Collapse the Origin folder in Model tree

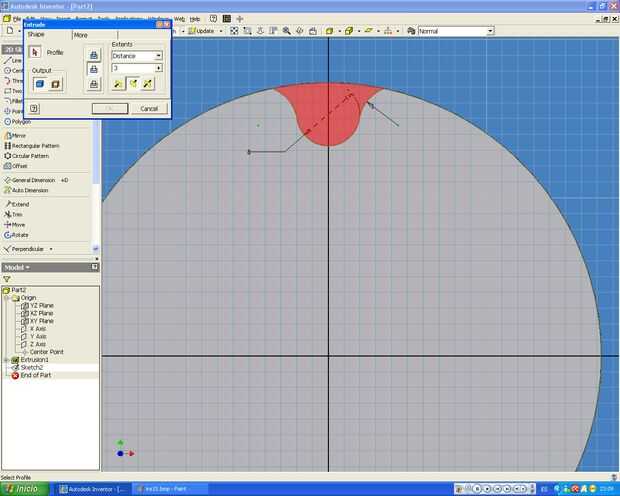pos(6,297)
